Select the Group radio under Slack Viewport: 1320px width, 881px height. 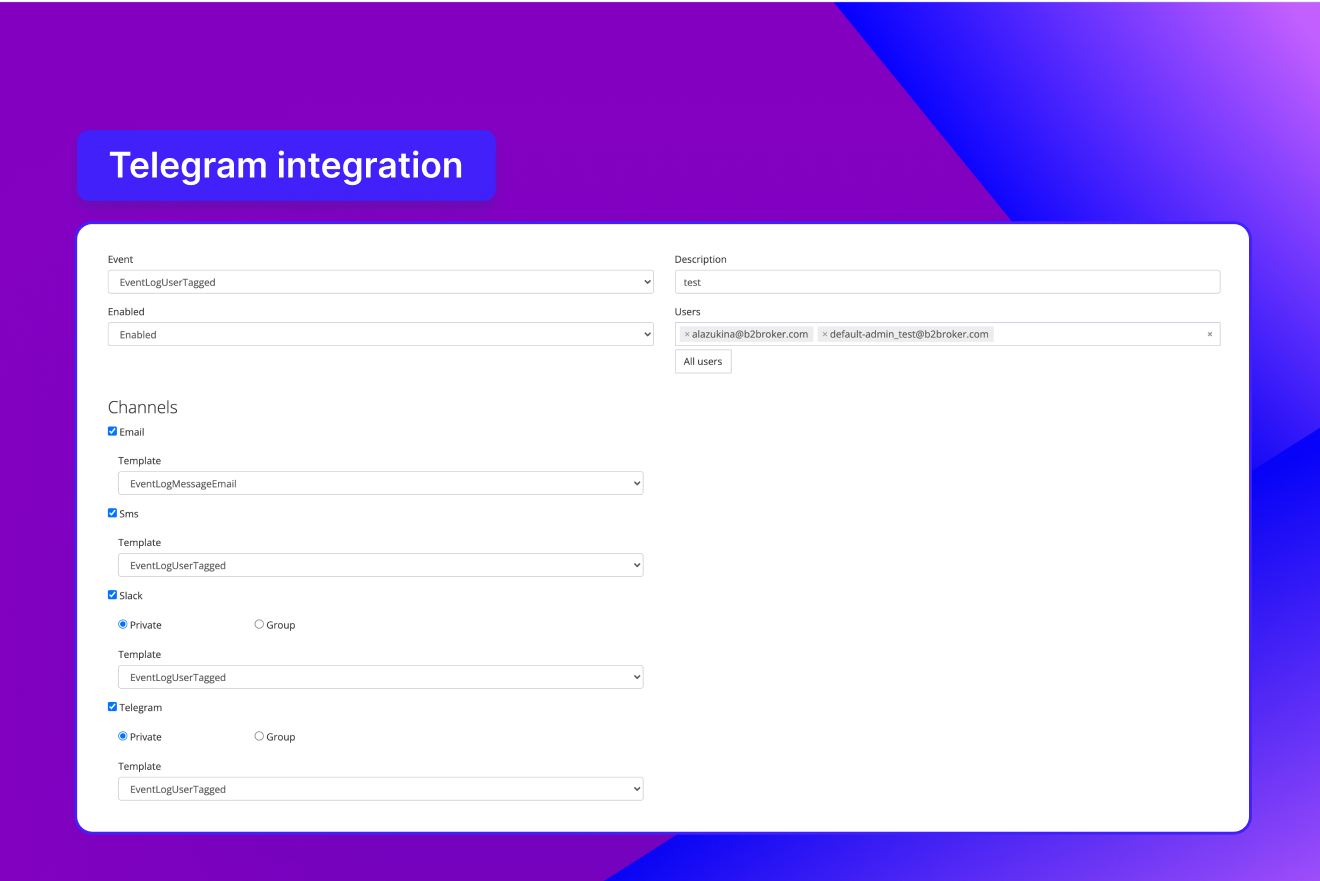(259, 624)
